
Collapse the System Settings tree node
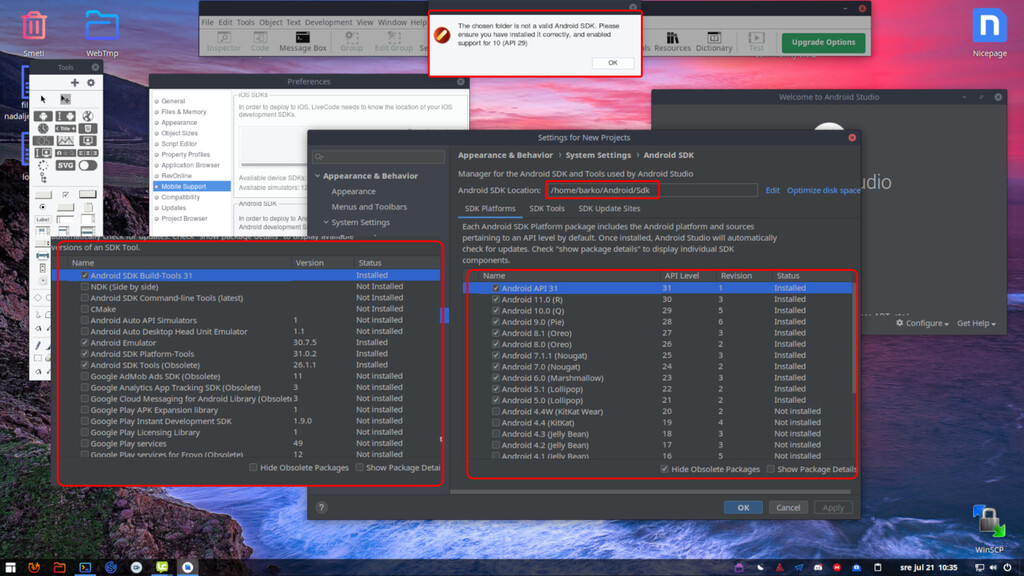(326, 222)
